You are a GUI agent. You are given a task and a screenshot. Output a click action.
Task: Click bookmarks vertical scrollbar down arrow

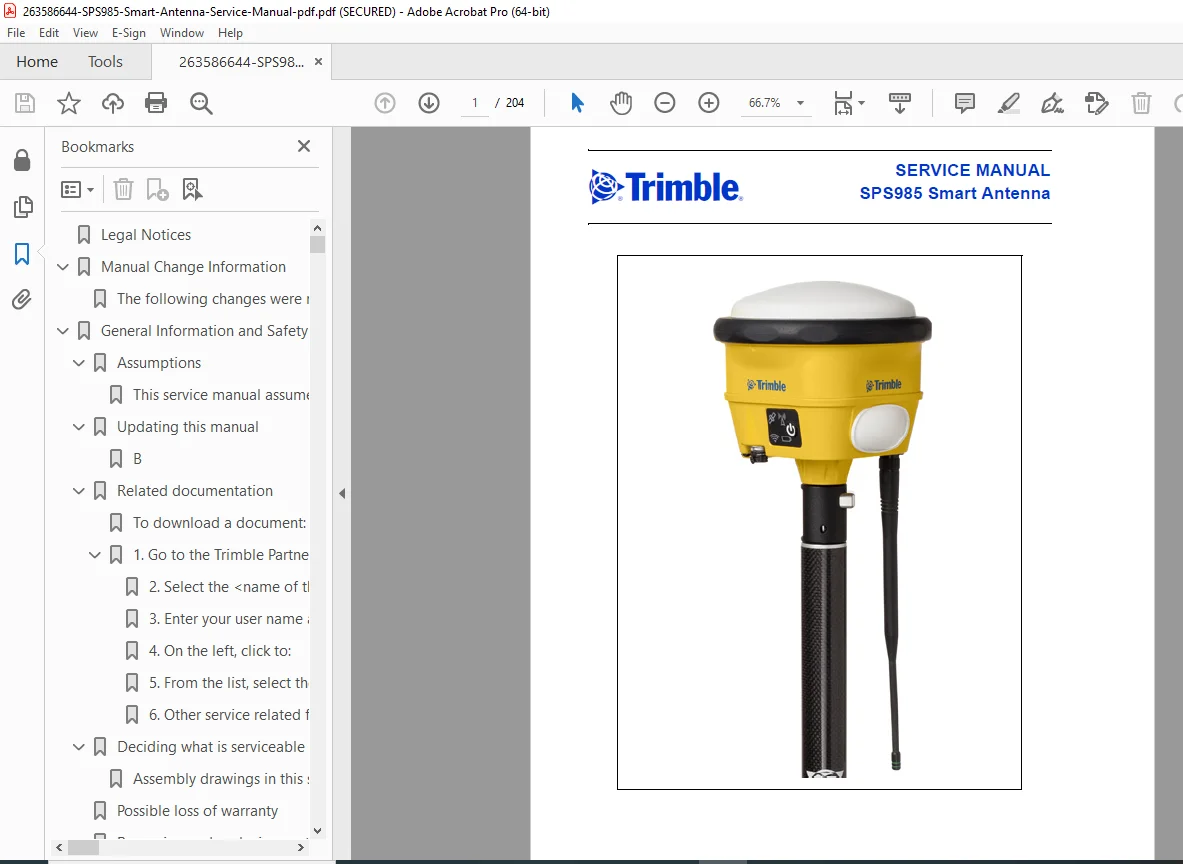pos(318,830)
